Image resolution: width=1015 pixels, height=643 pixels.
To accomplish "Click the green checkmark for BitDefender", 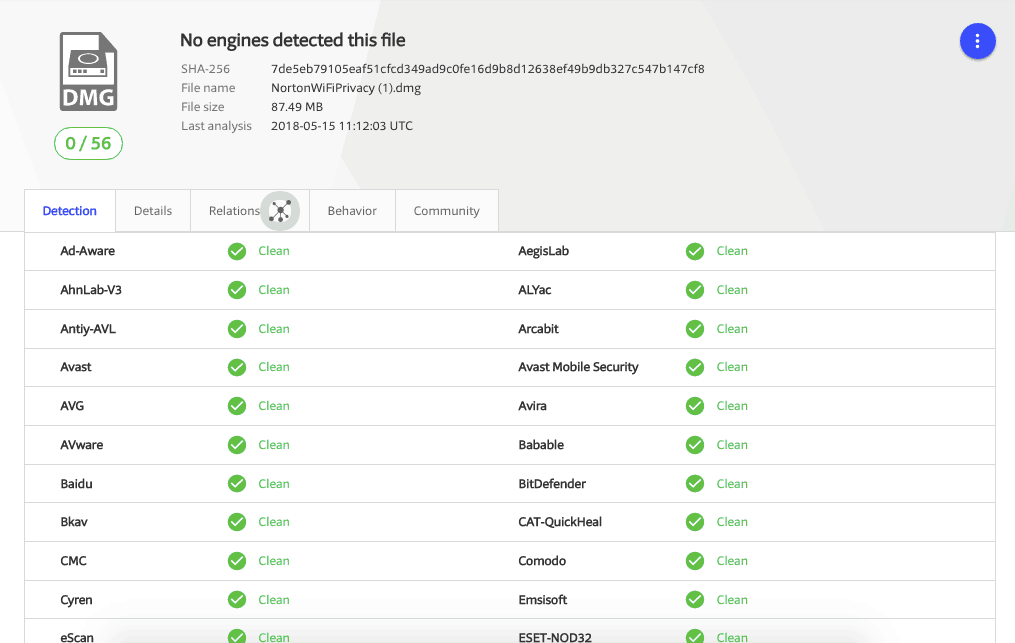I will coord(695,484).
